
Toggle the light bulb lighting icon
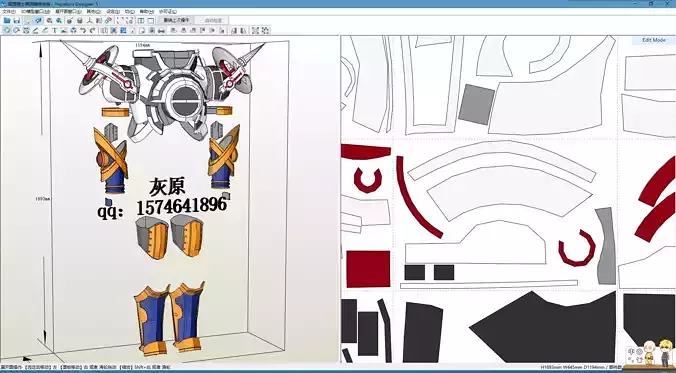(28, 20)
